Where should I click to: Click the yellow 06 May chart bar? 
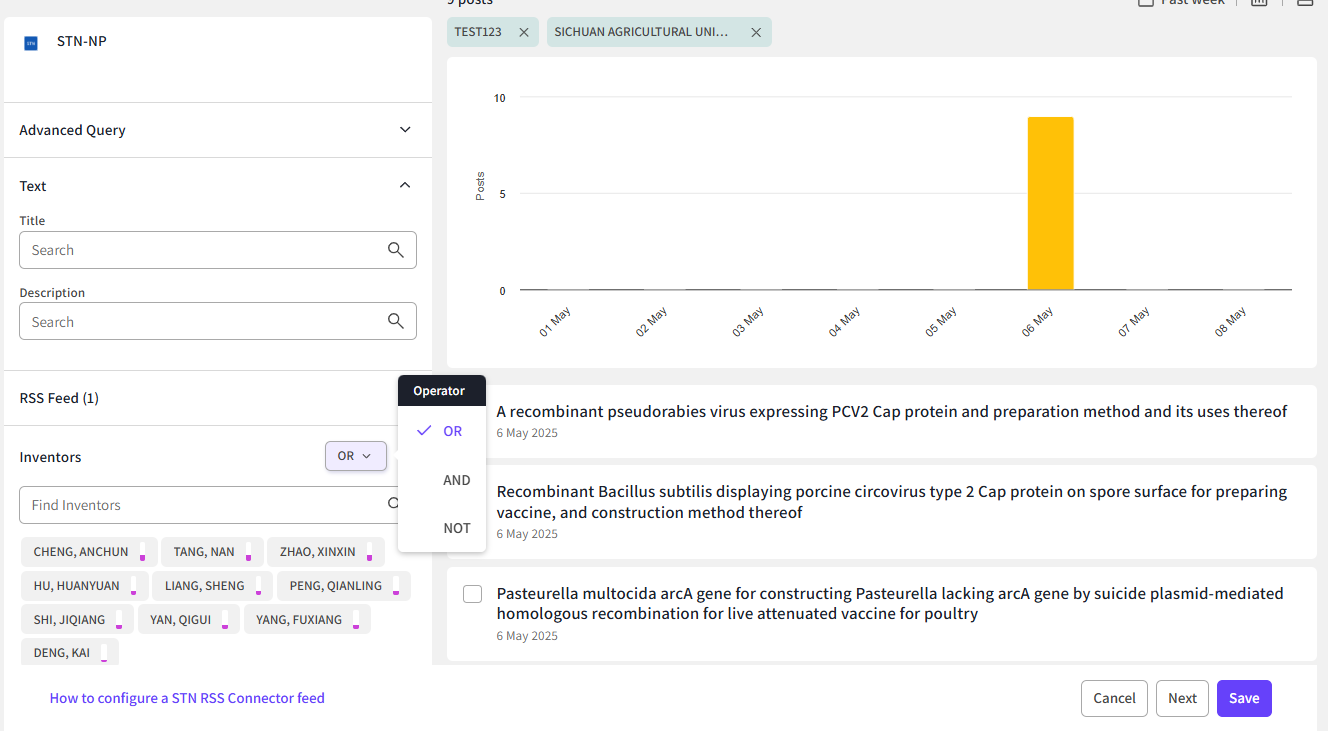pos(1050,204)
